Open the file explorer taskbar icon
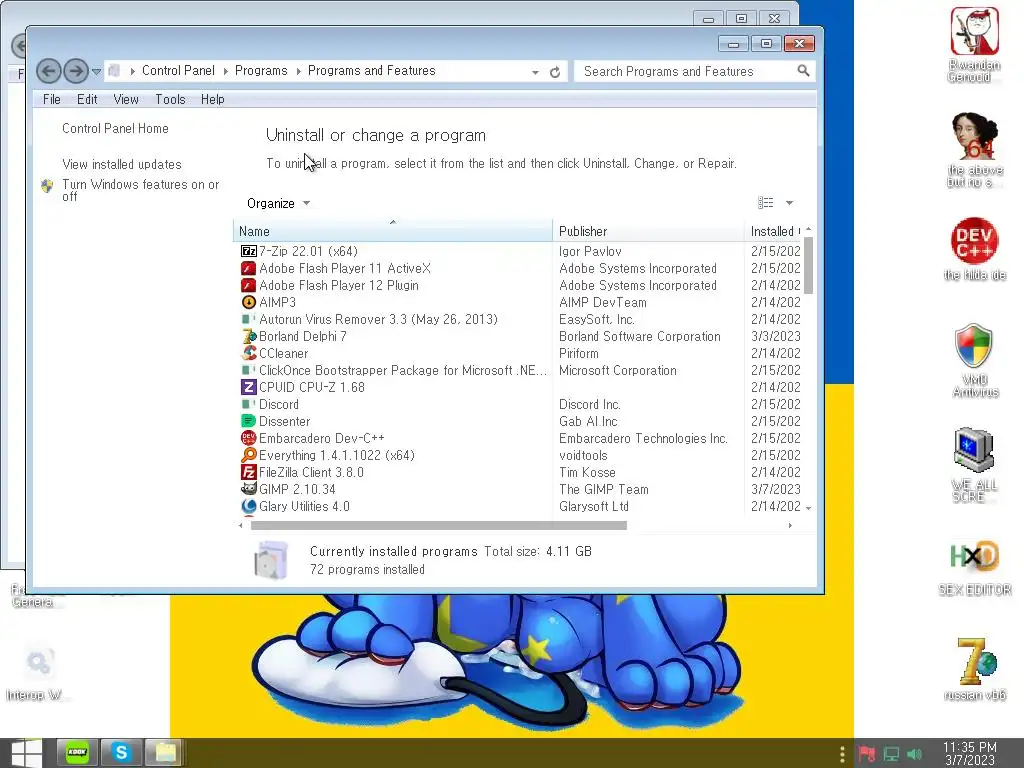The width and height of the screenshot is (1024, 768). [165, 753]
